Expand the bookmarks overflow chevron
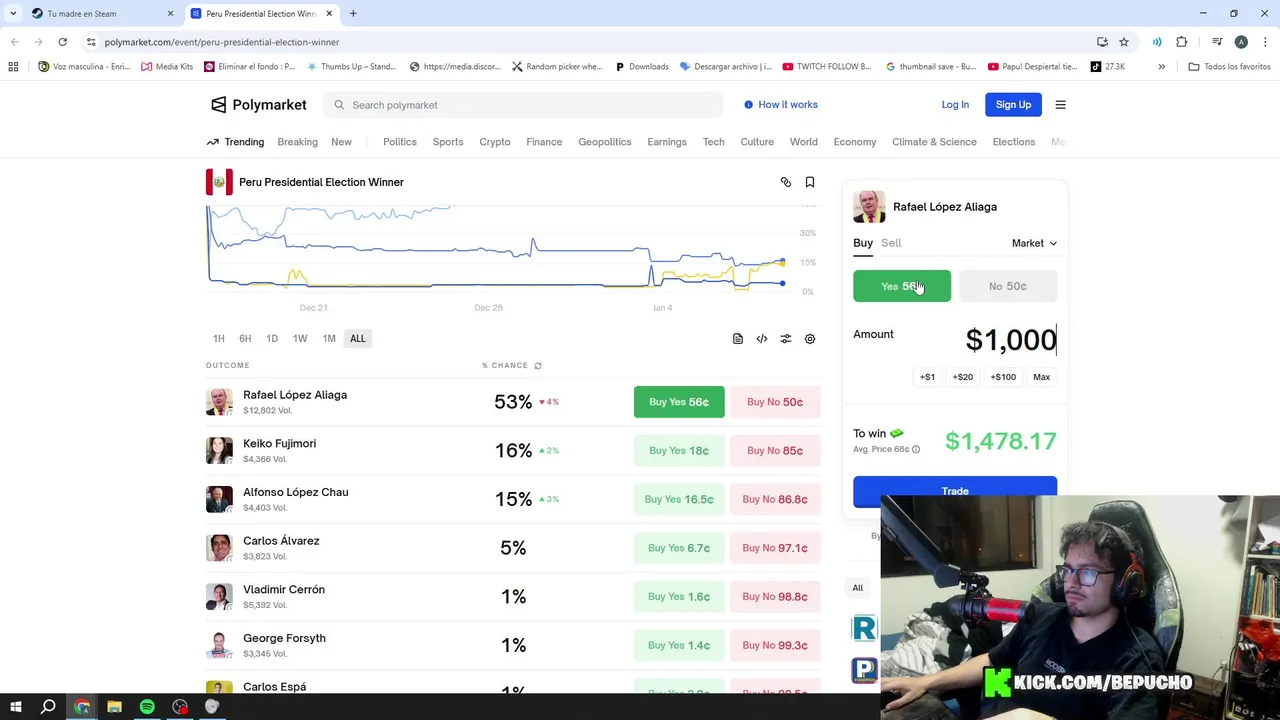The width and height of the screenshot is (1280, 720). (1161, 67)
